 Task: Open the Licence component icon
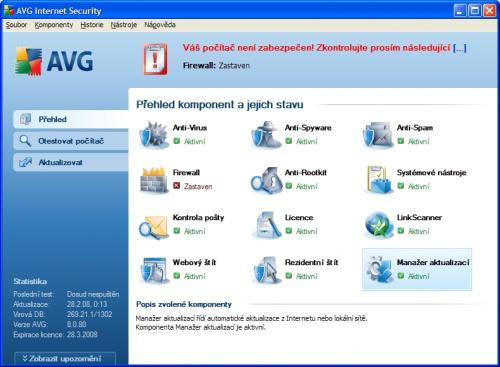pyautogui.click(x=266, y=225)
